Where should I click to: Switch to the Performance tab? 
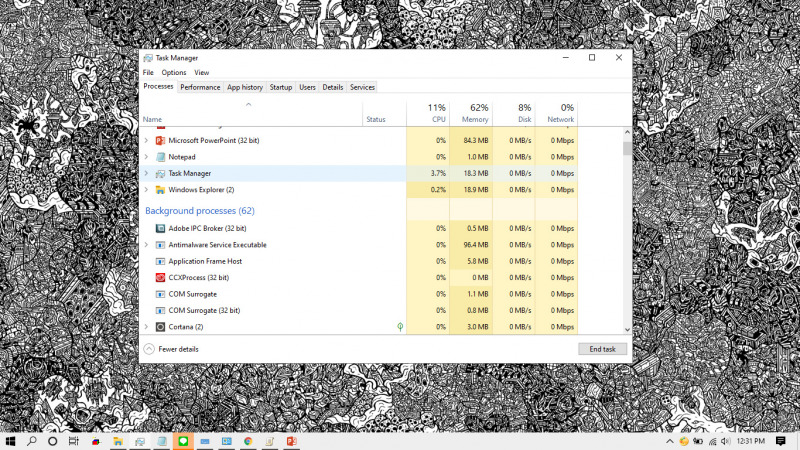200,87
